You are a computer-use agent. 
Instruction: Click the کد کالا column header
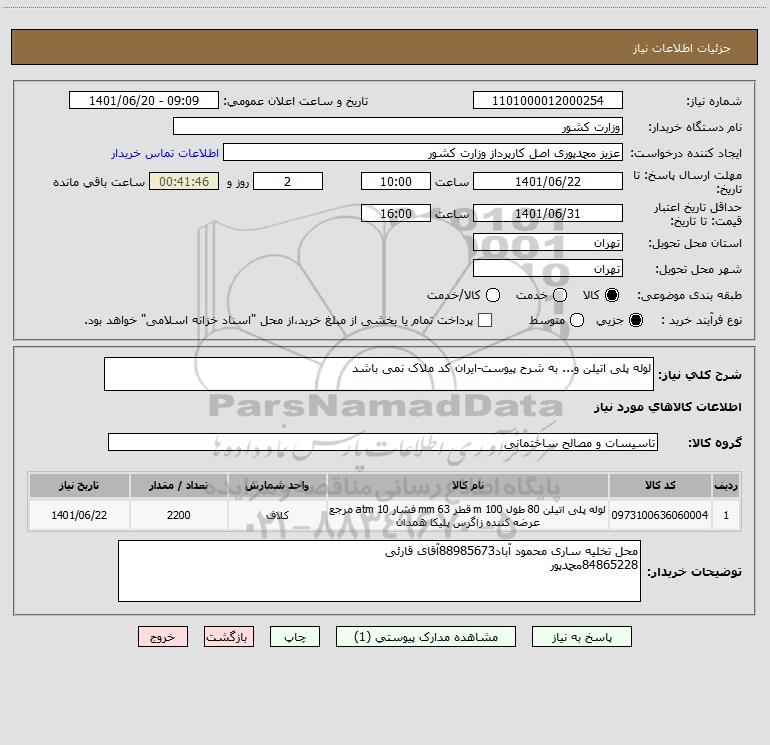point(660,485)
